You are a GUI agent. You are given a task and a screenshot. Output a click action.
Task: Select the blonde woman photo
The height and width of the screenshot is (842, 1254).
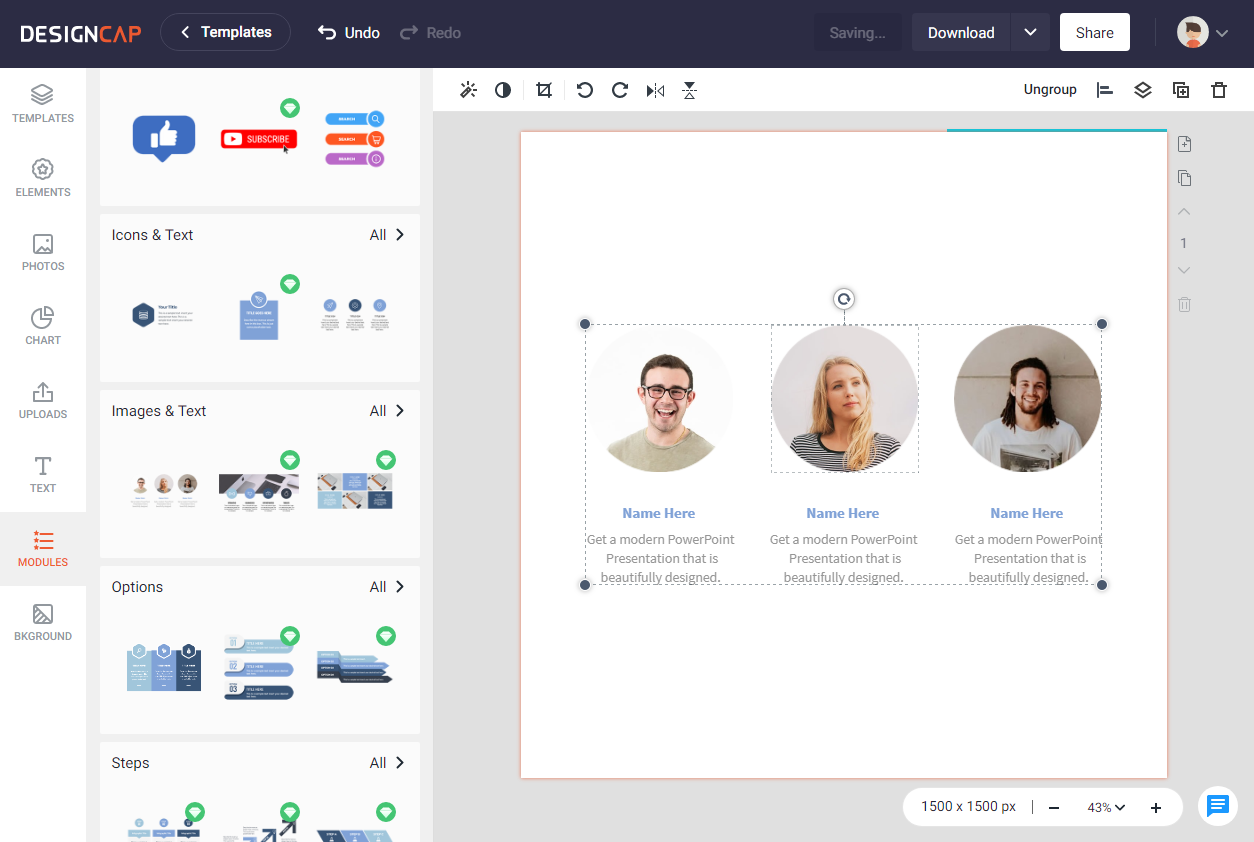tap(845, 399)
